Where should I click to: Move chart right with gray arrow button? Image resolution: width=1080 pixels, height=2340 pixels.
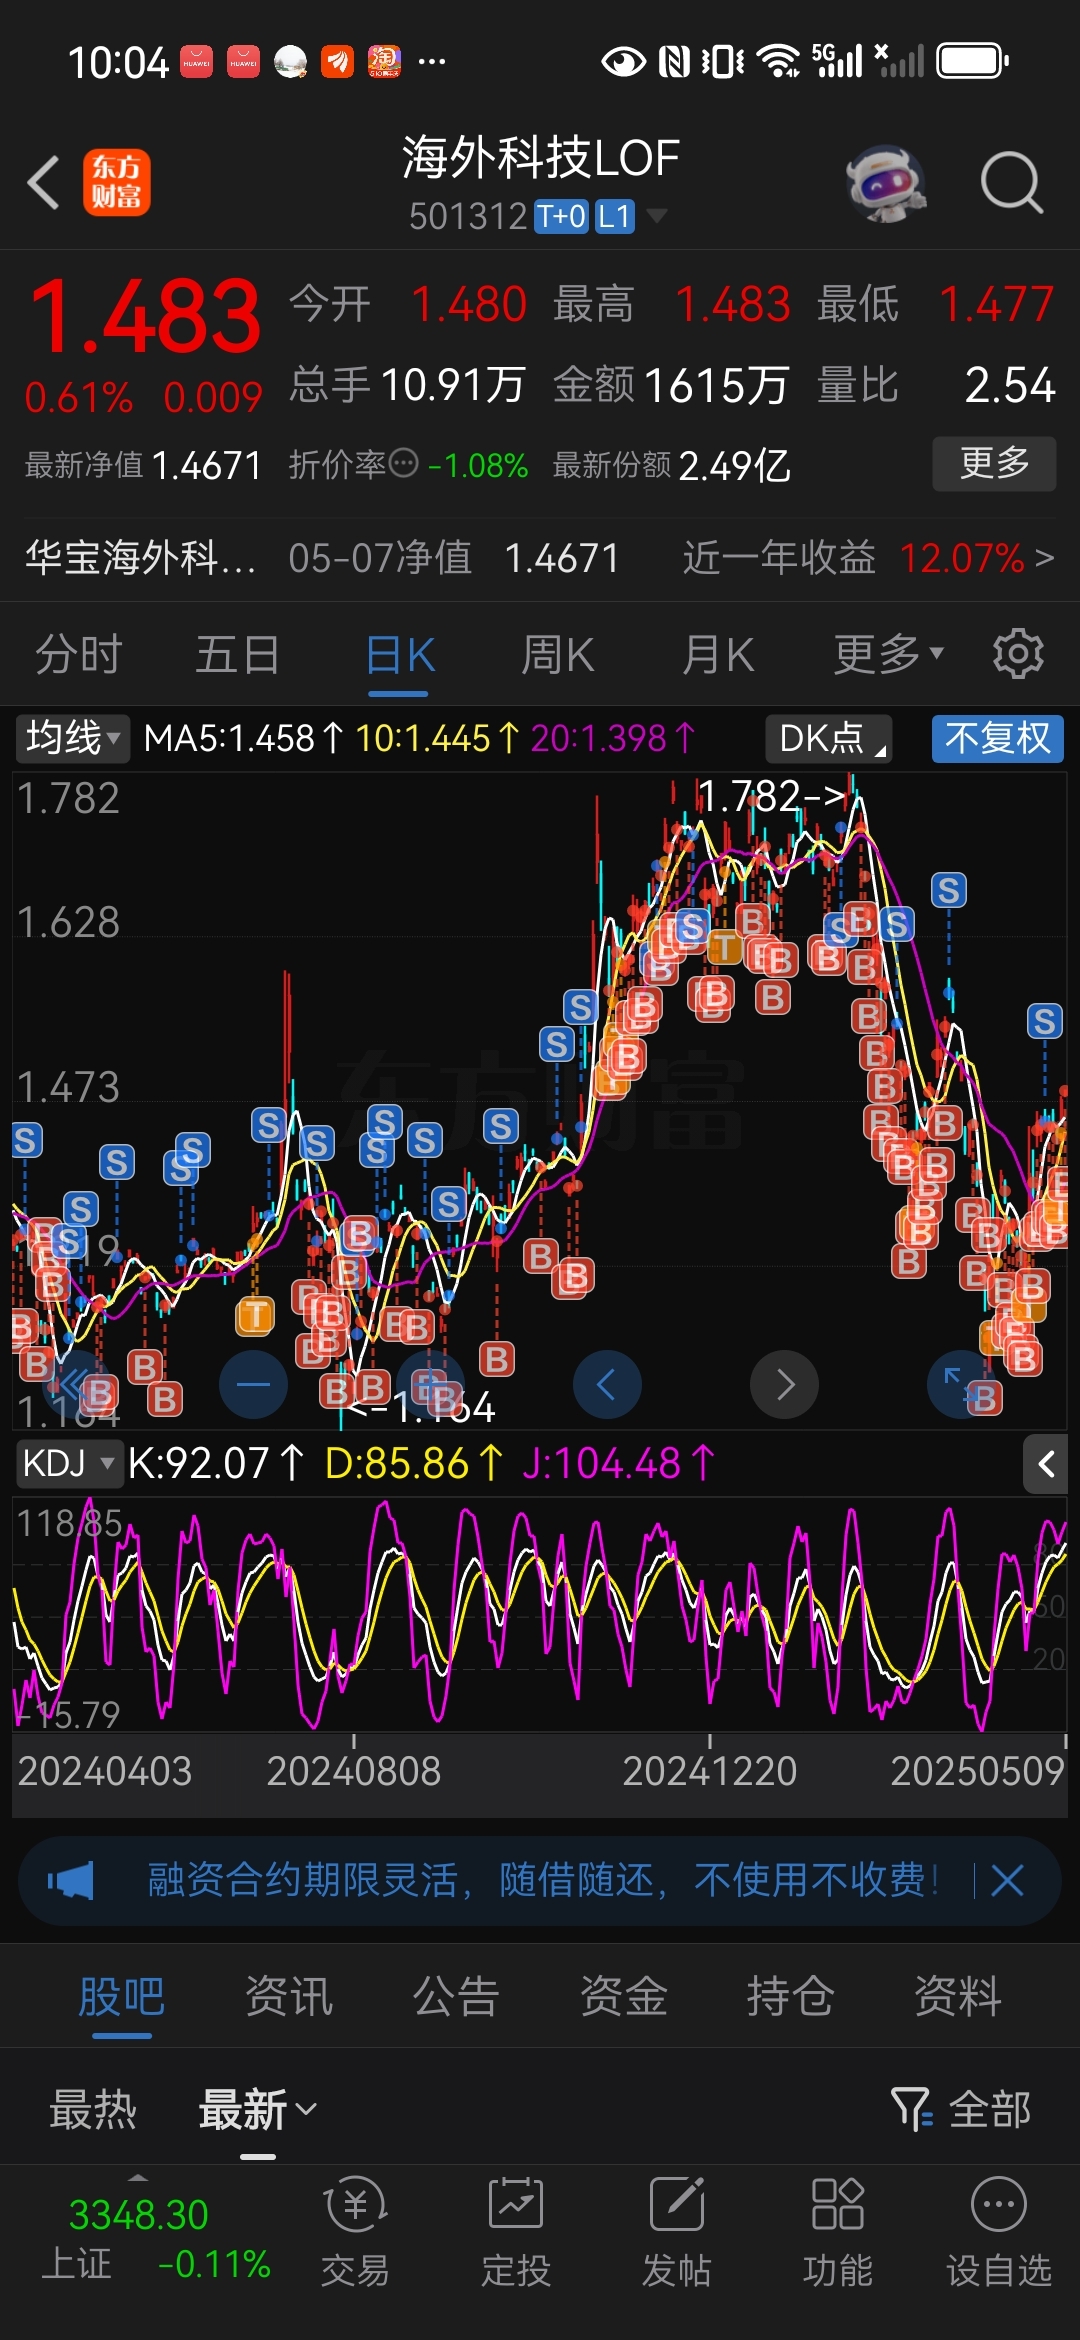pyautogui.click(x=785, y=1384)
